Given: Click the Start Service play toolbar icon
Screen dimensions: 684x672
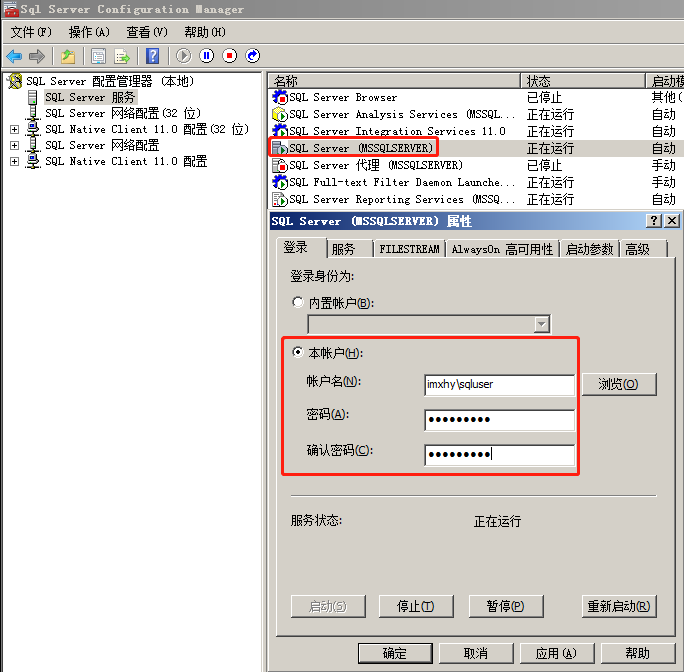Looking at the screenshot, I should [x=184, y=56].
